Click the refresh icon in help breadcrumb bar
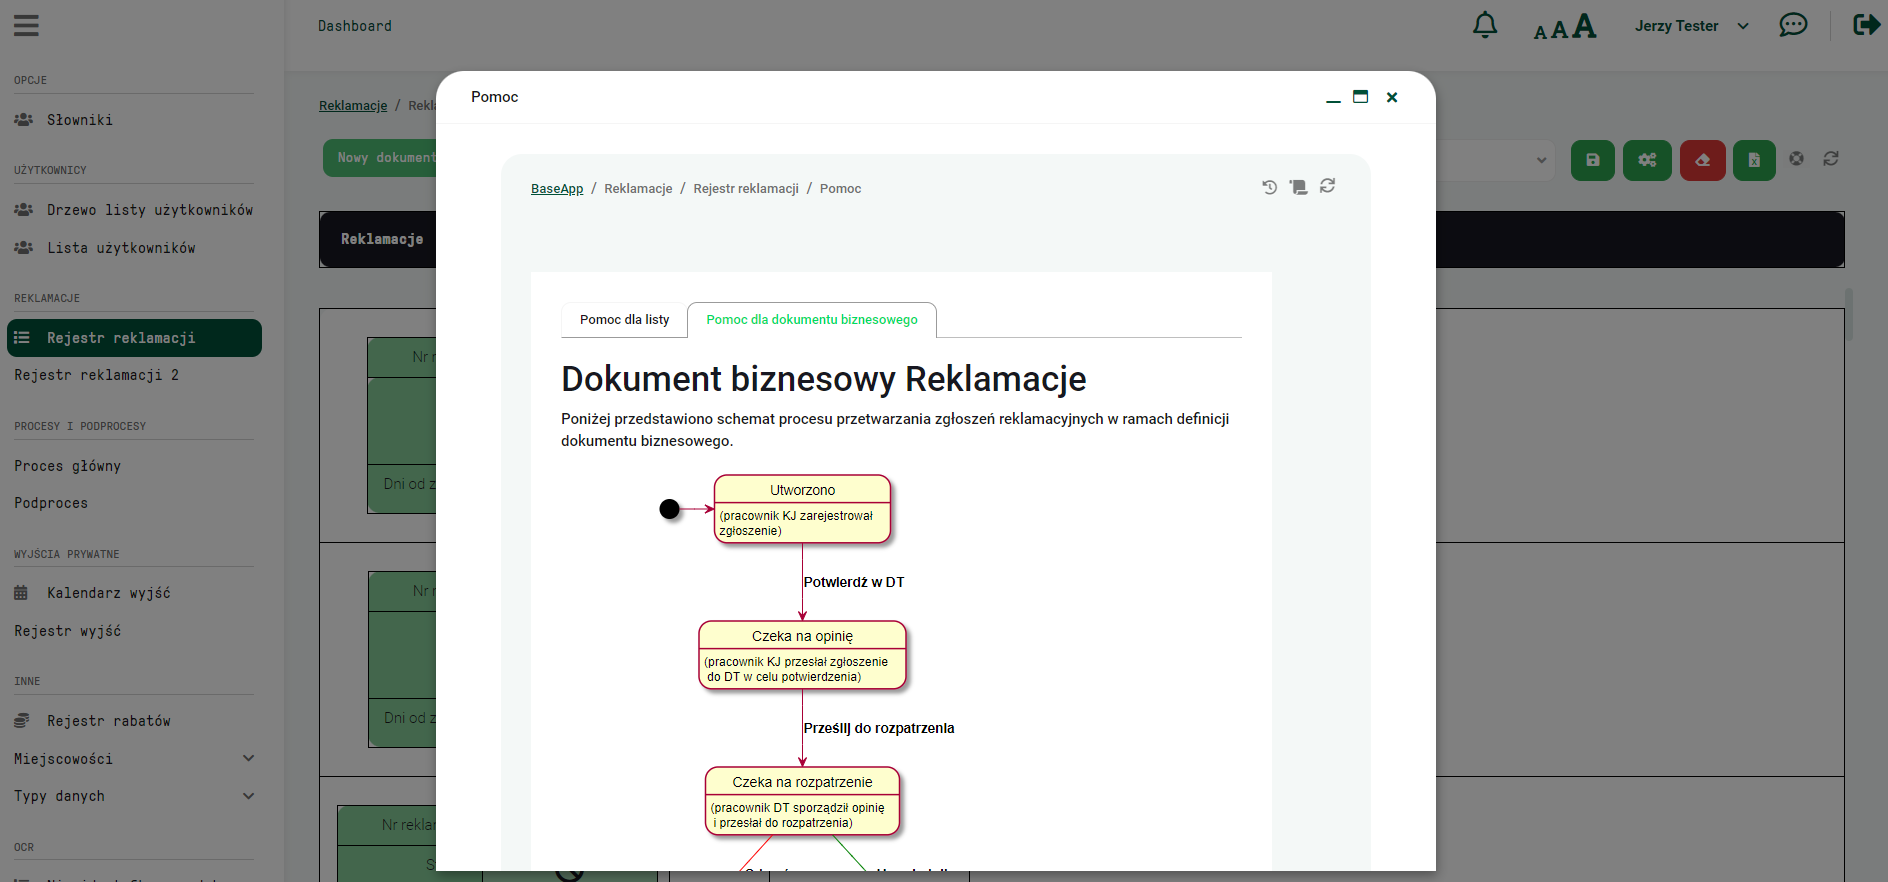 click(x=1327, y=186)
